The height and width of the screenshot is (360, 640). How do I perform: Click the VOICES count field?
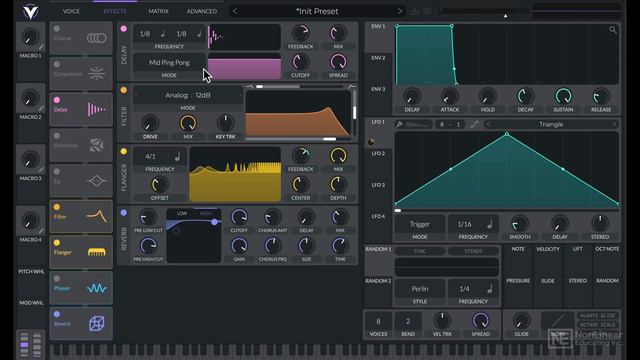point(378,322)
